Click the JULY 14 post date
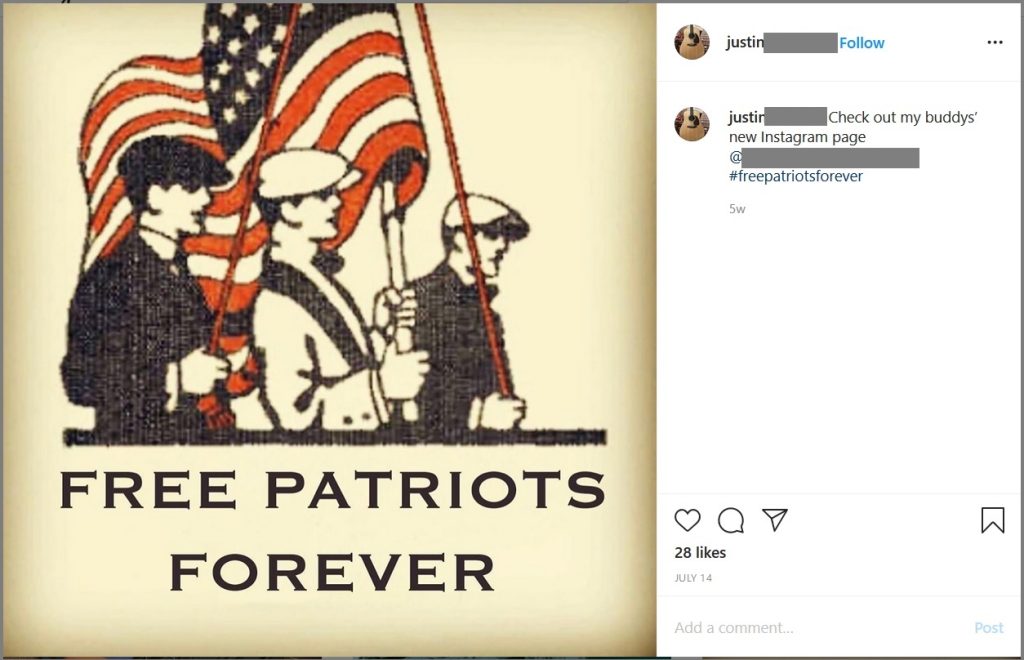The image size is (1024, 660). coord(693,578)
